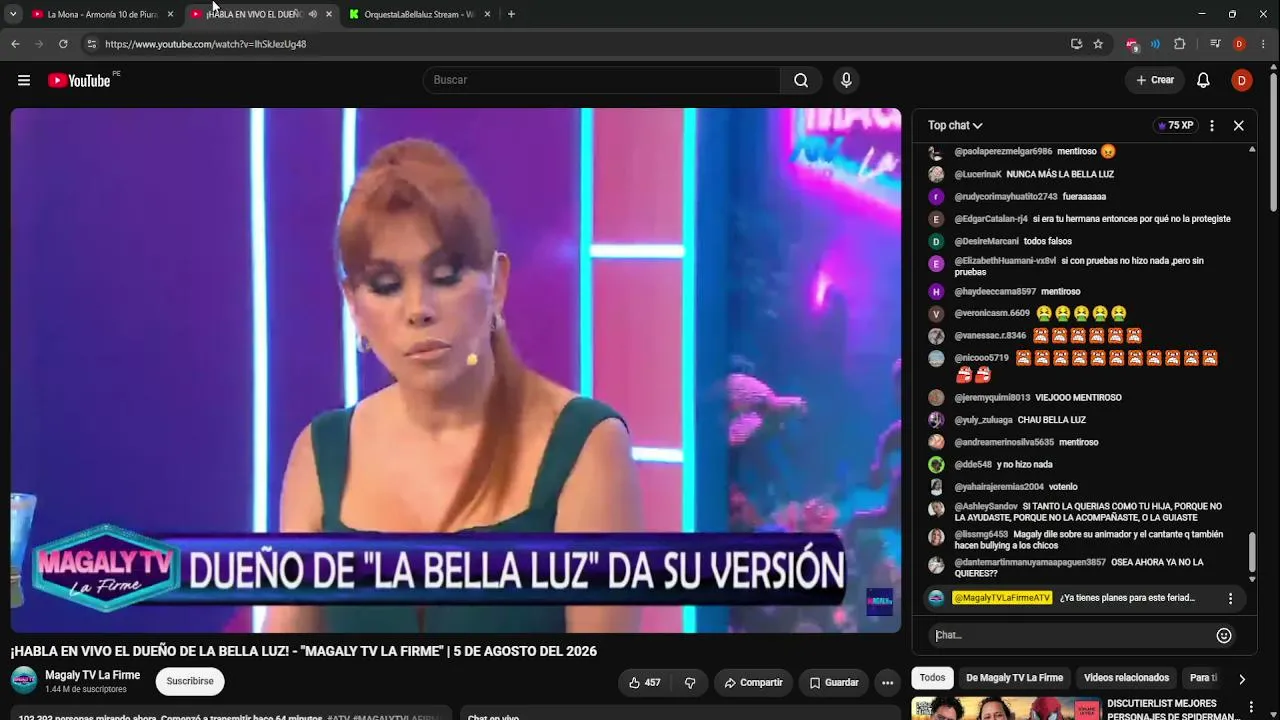Open the red extension with badge

(1132, 45)
